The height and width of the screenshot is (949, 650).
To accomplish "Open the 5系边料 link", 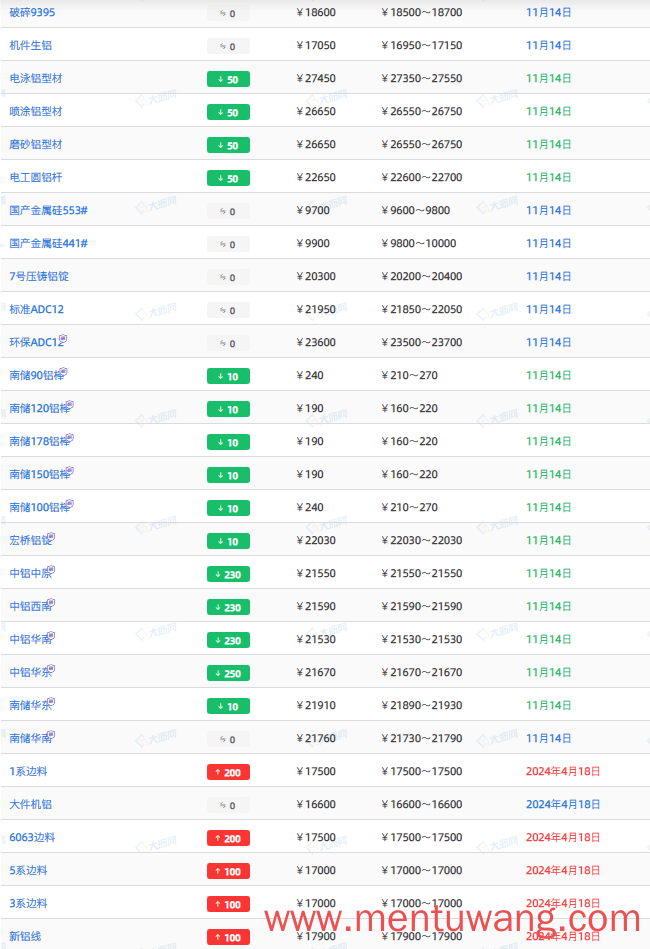I will [x=28, y=870].
